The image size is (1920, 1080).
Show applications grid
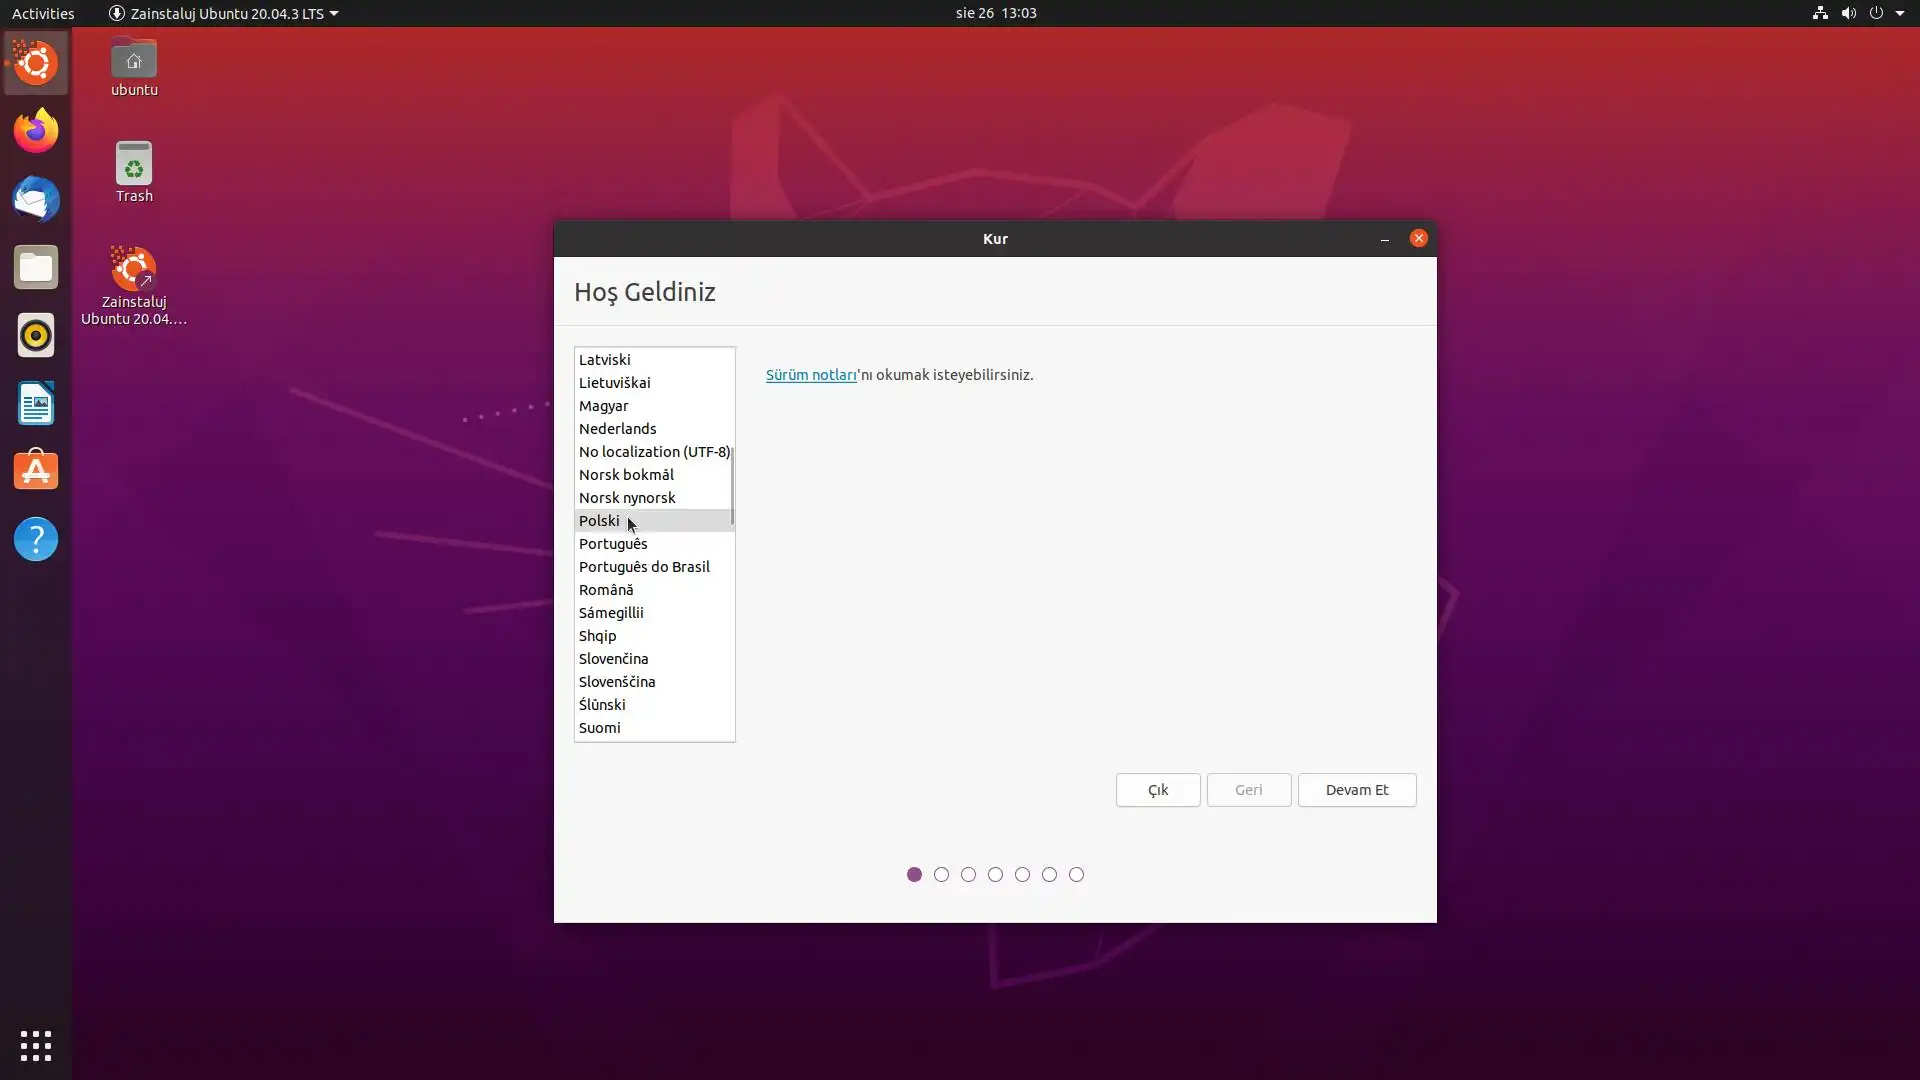[36, 1045]
